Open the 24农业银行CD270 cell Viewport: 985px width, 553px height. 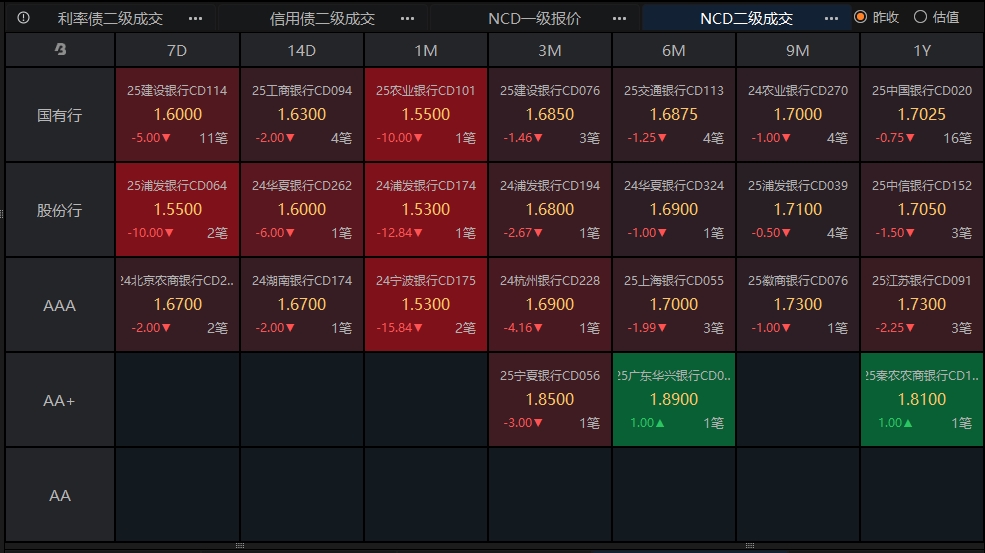tap(798, 115)
